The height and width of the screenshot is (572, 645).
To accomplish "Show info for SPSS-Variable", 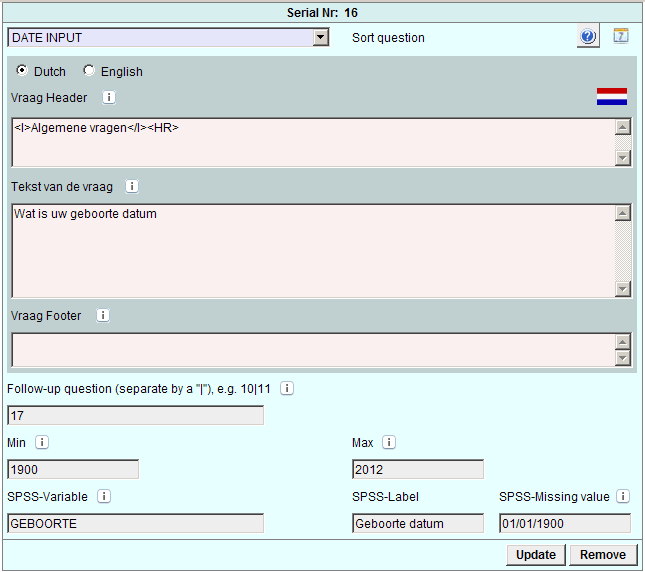I will tap(104, 496).
